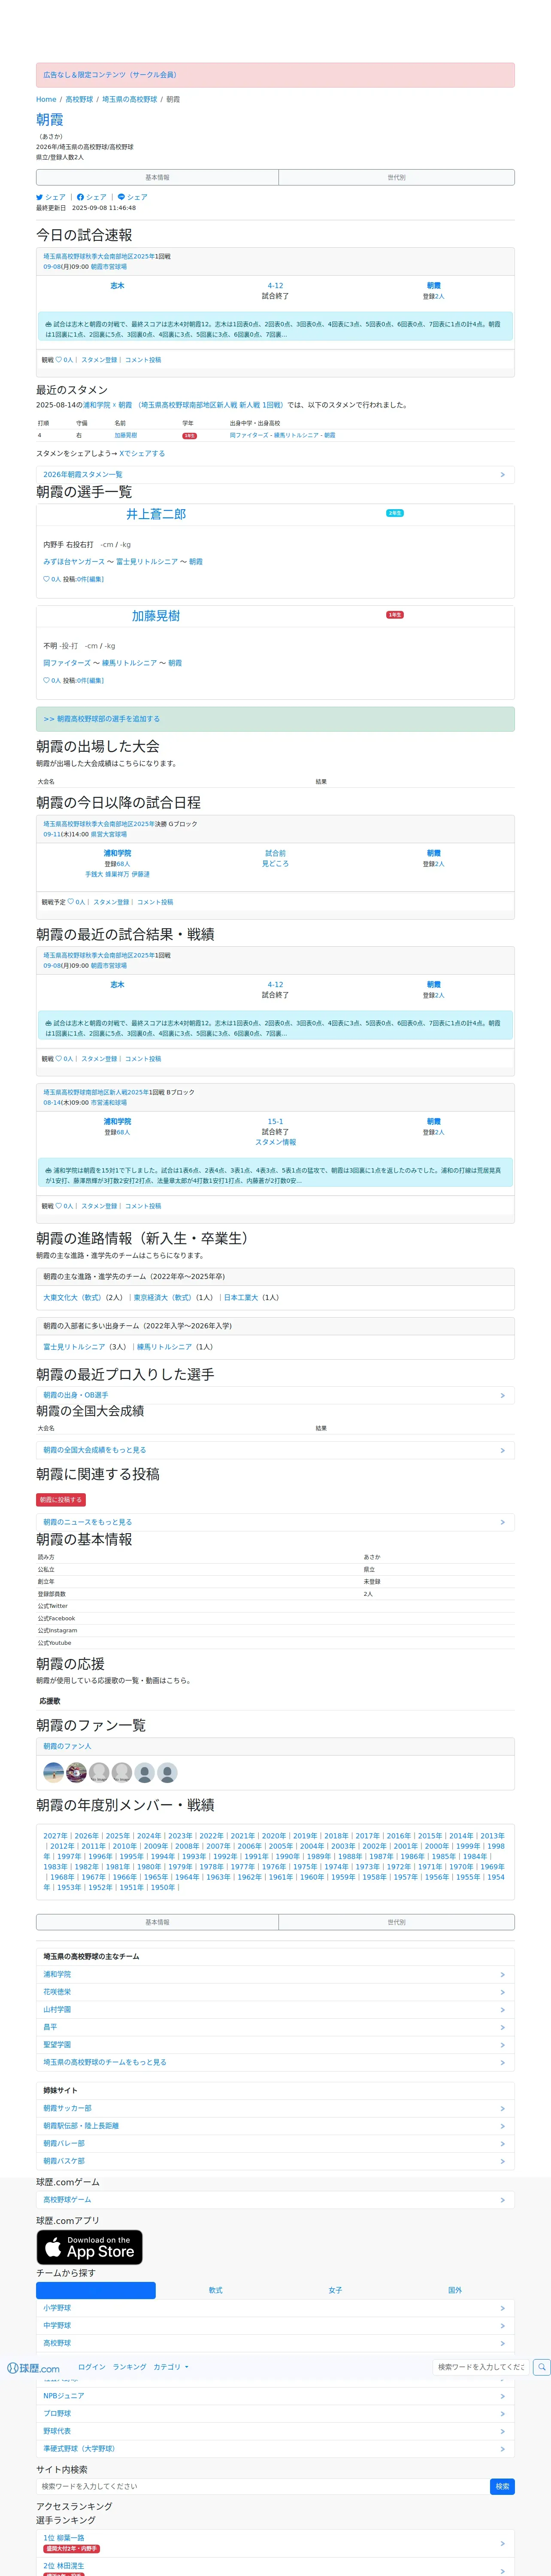
Task: Click the 1950年 year link
Action: 162,1887
